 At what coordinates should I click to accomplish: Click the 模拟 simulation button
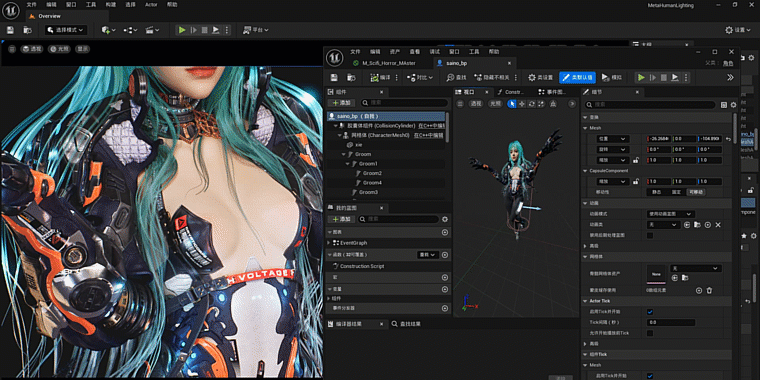(612, 78)
